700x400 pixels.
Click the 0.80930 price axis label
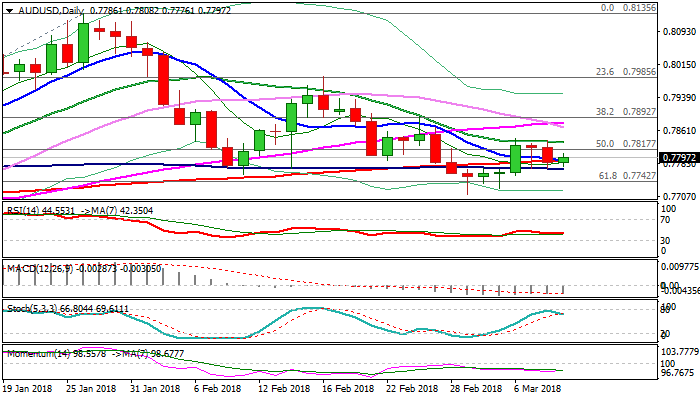pos(679,31)
